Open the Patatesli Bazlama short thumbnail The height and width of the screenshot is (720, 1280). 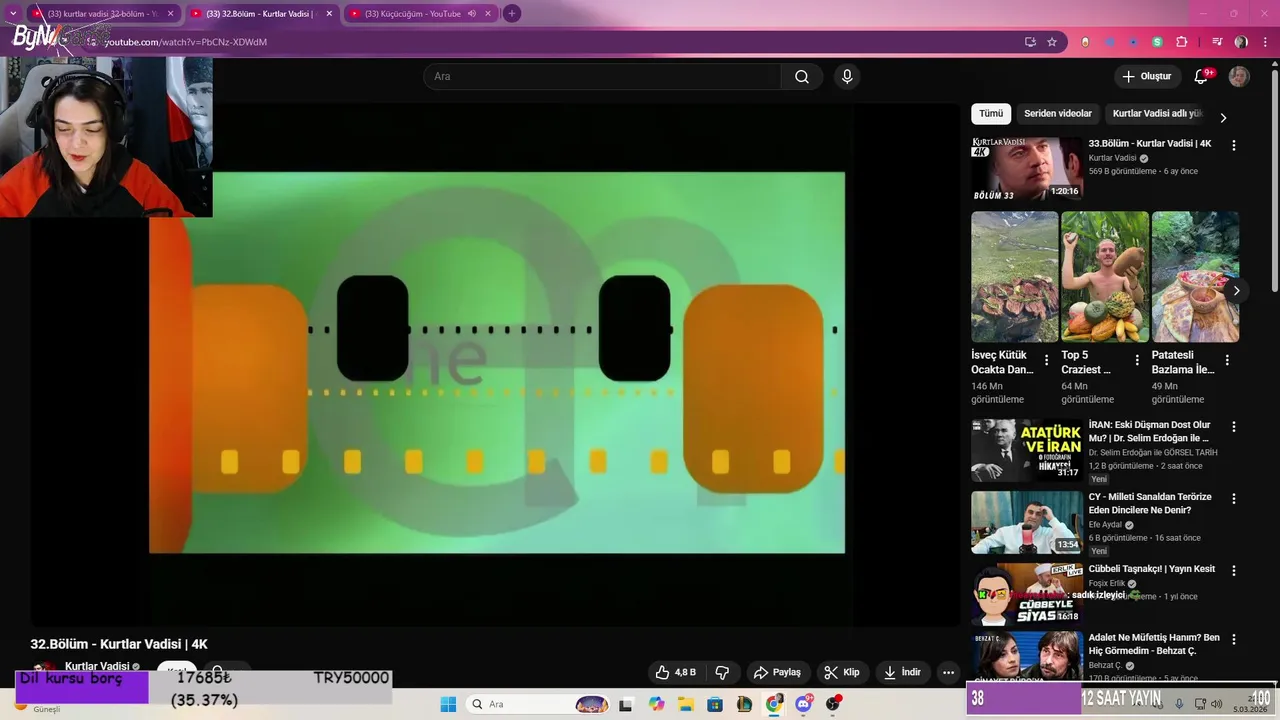click(1195, 277)
